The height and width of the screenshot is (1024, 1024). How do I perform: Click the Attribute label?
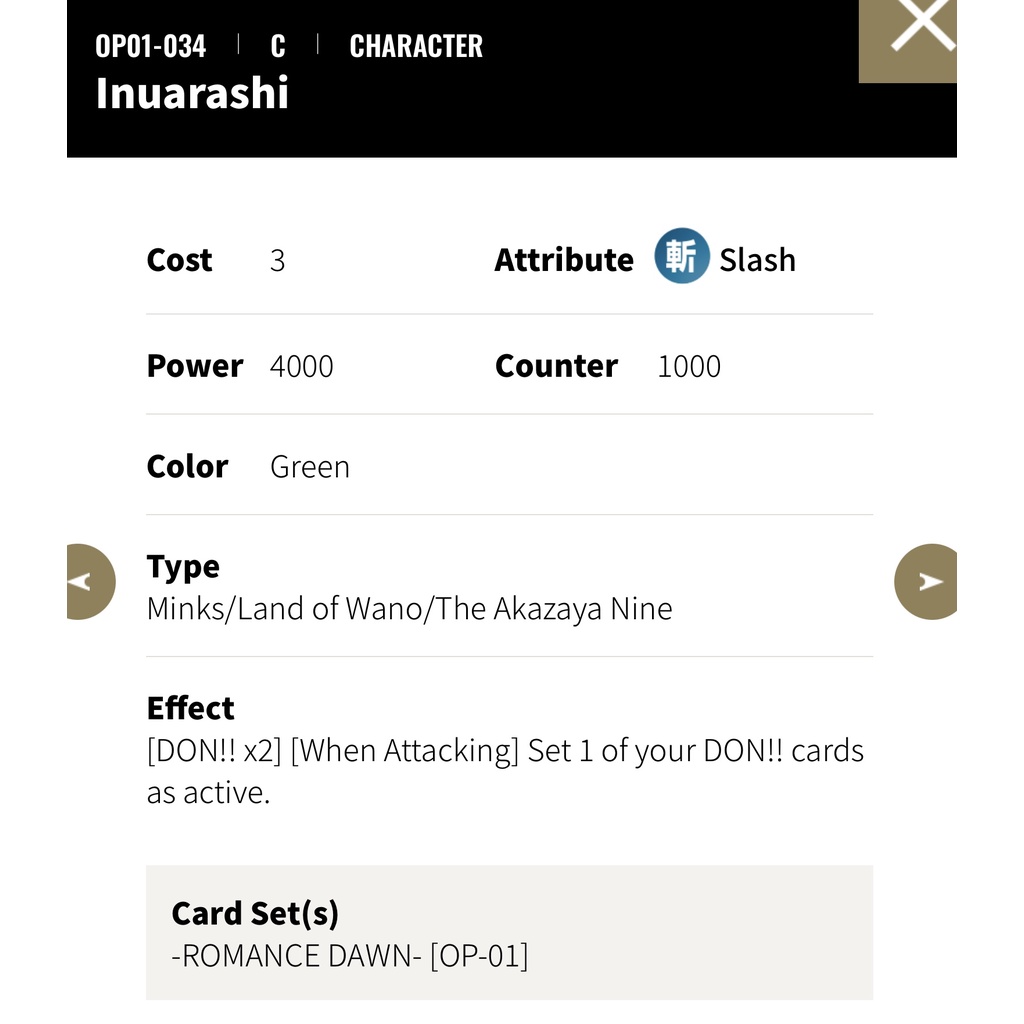point(564,260)
